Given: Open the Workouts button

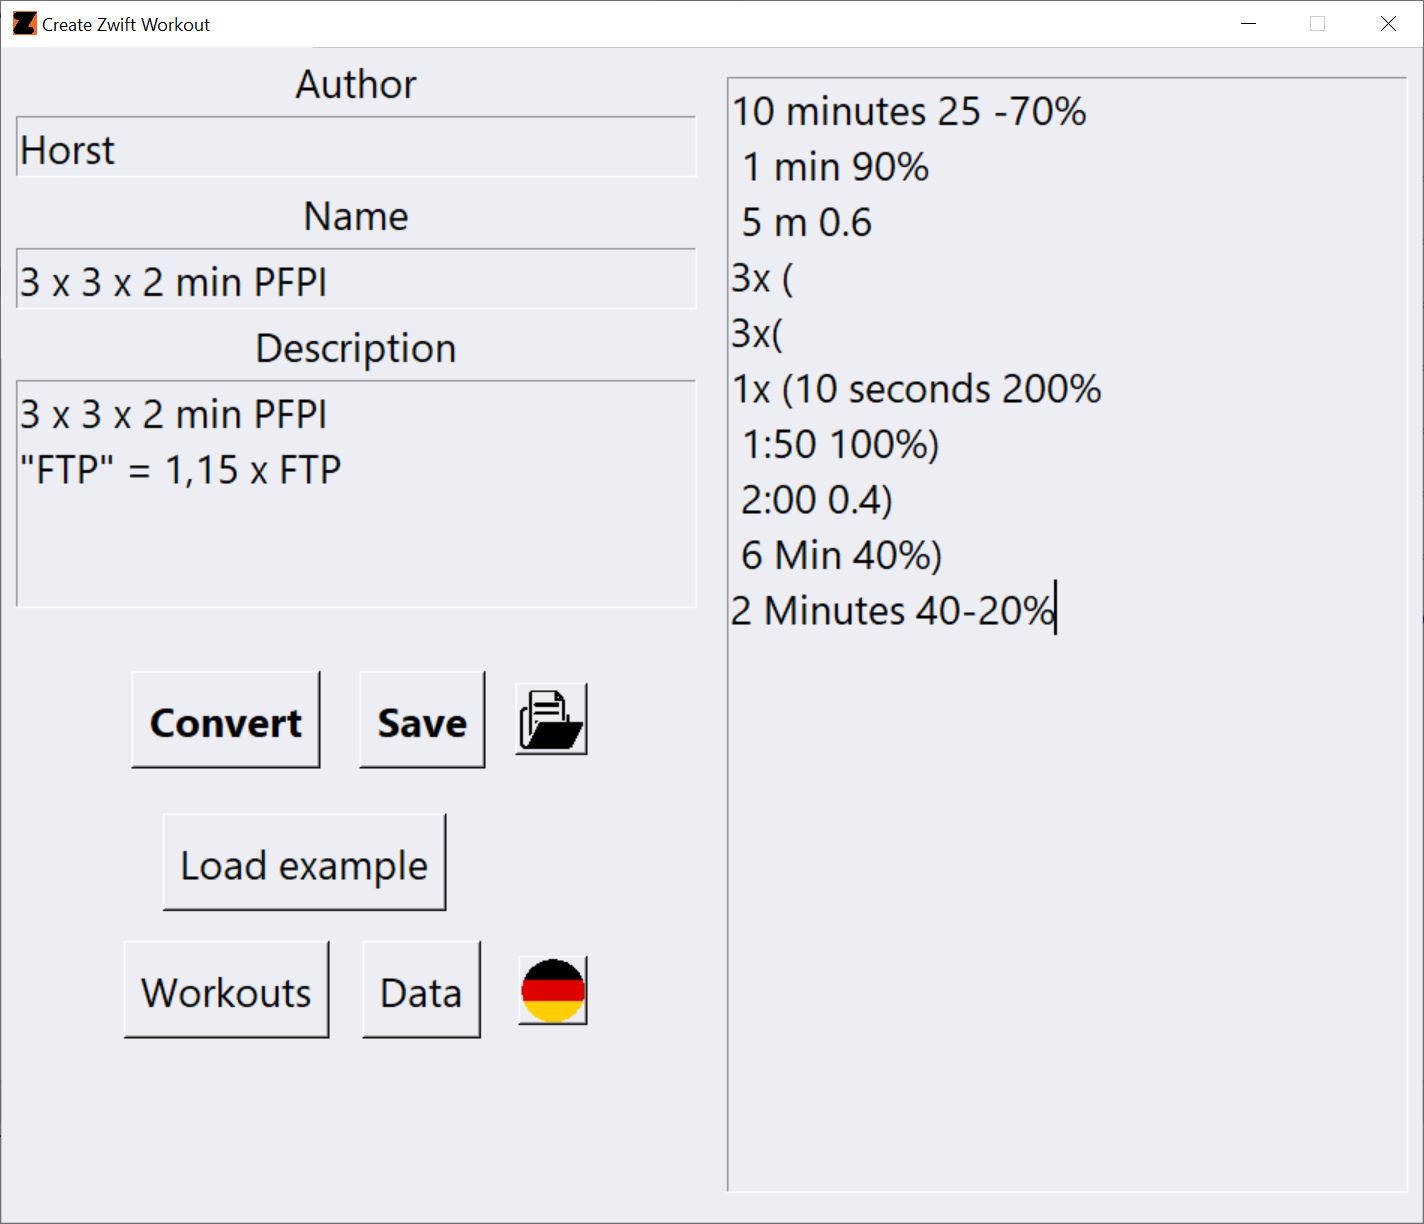Looking at the screenshot, I should point(226,990).
